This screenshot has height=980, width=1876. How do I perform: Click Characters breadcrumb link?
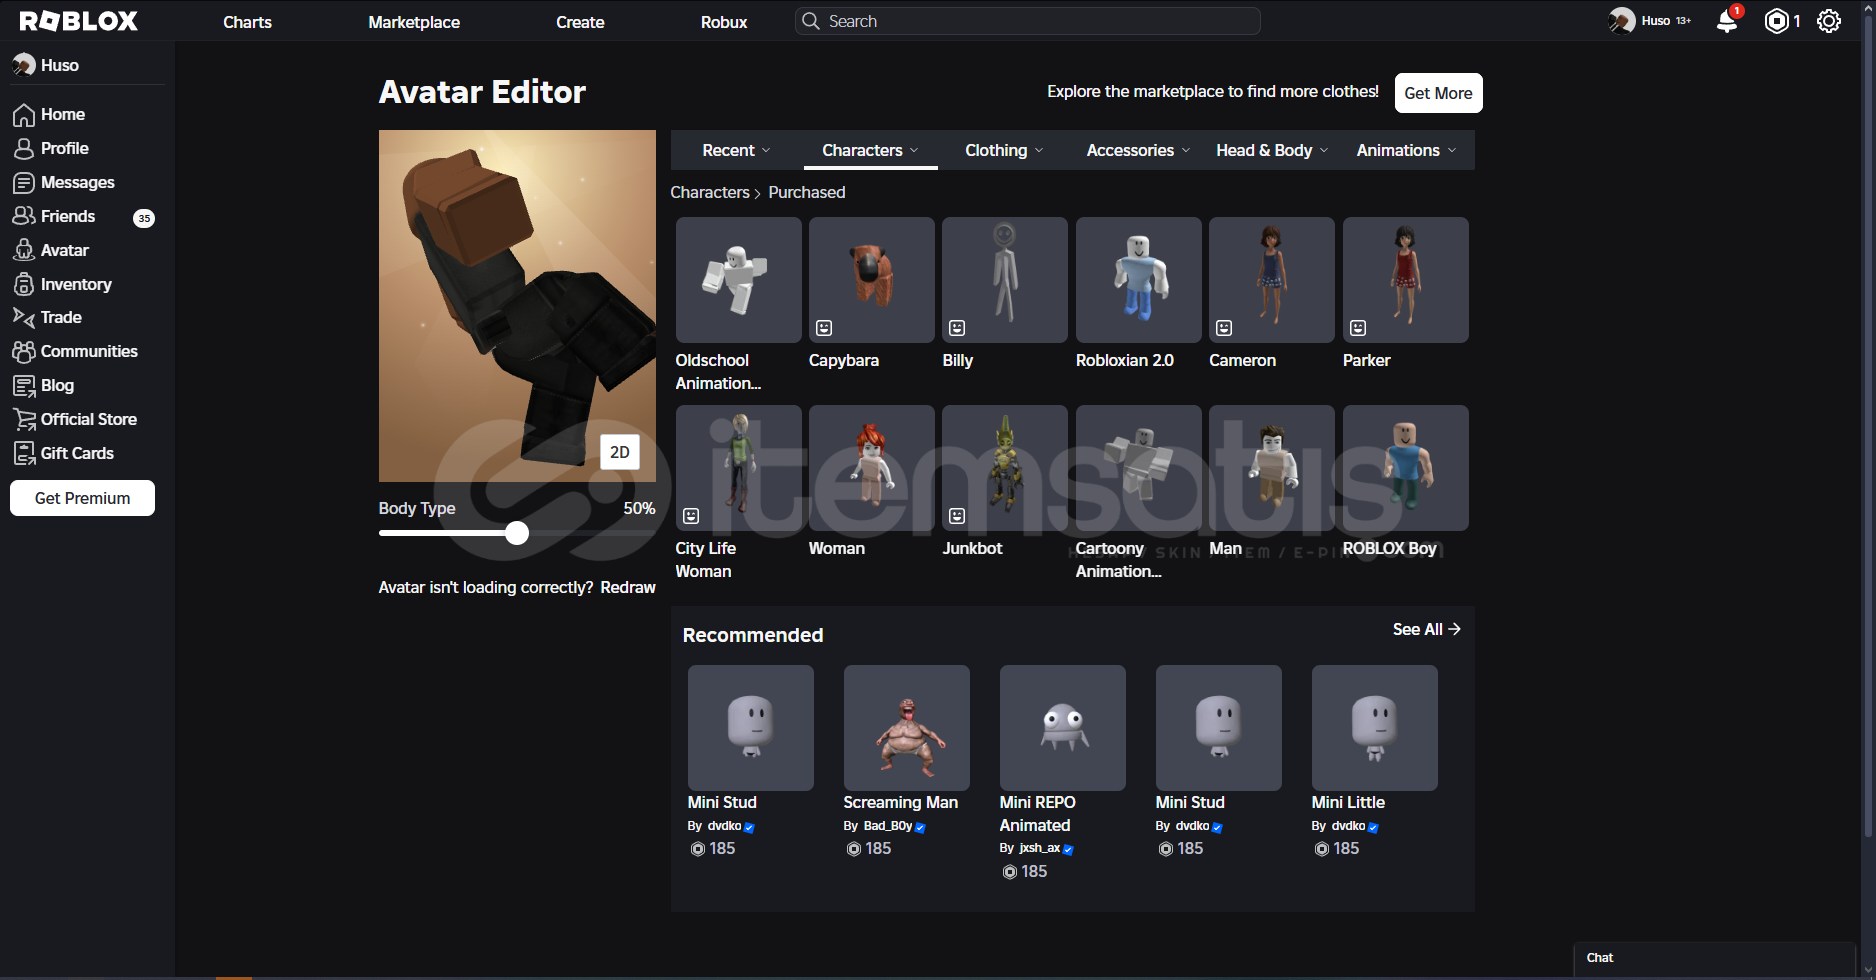point(710,192)
